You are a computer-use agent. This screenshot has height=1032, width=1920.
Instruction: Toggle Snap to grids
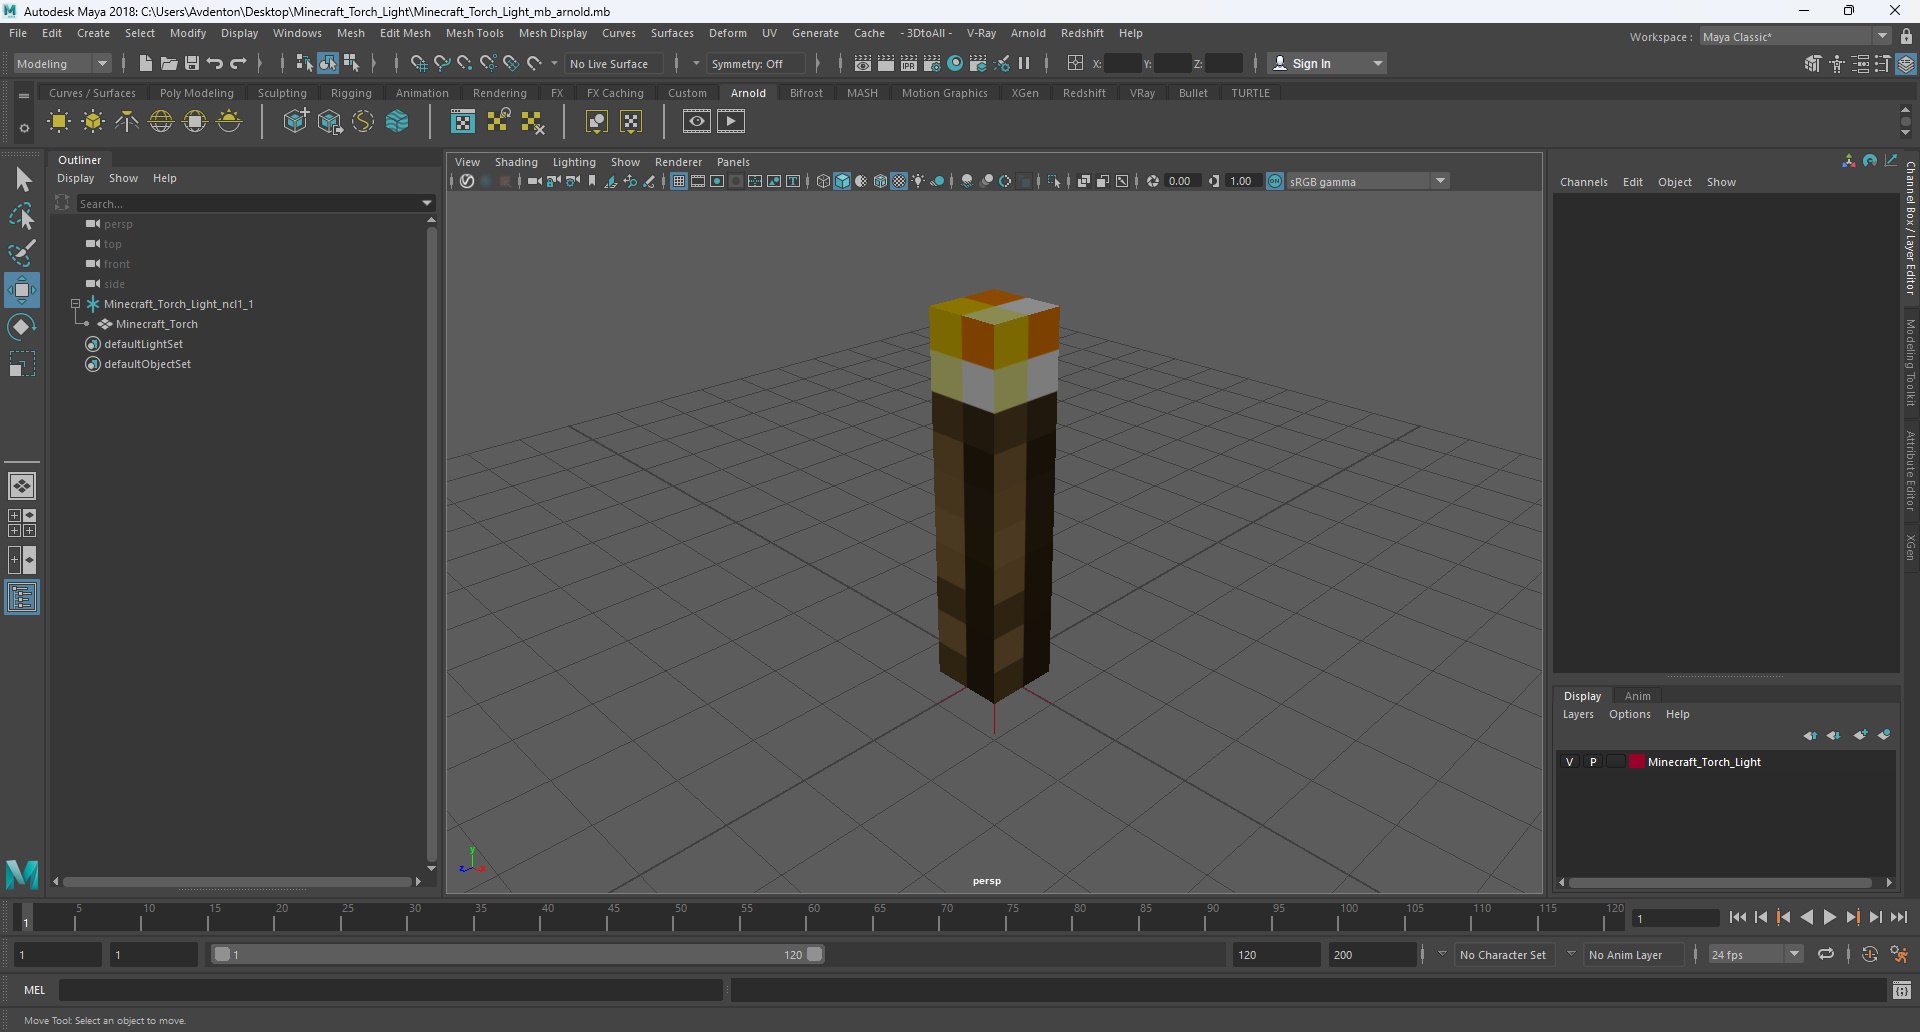point(419,63)
